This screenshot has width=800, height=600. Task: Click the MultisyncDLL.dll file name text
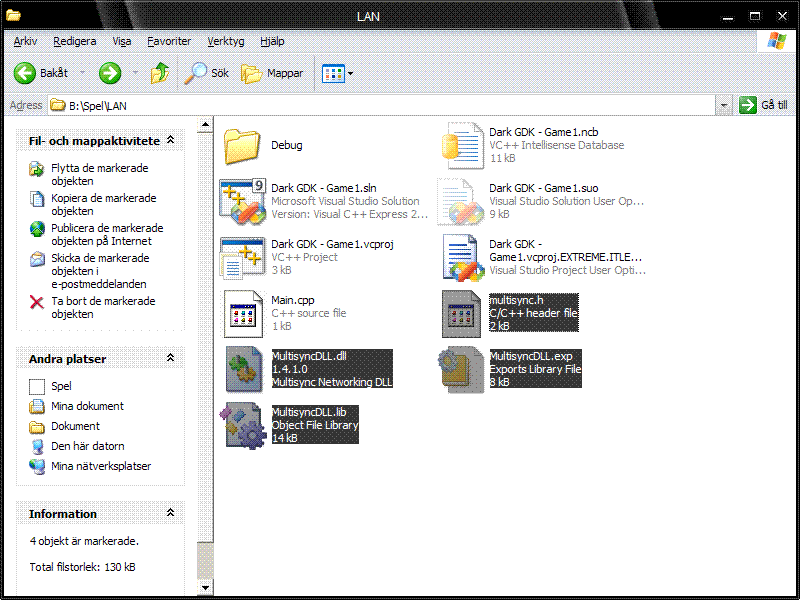[309, 356]
